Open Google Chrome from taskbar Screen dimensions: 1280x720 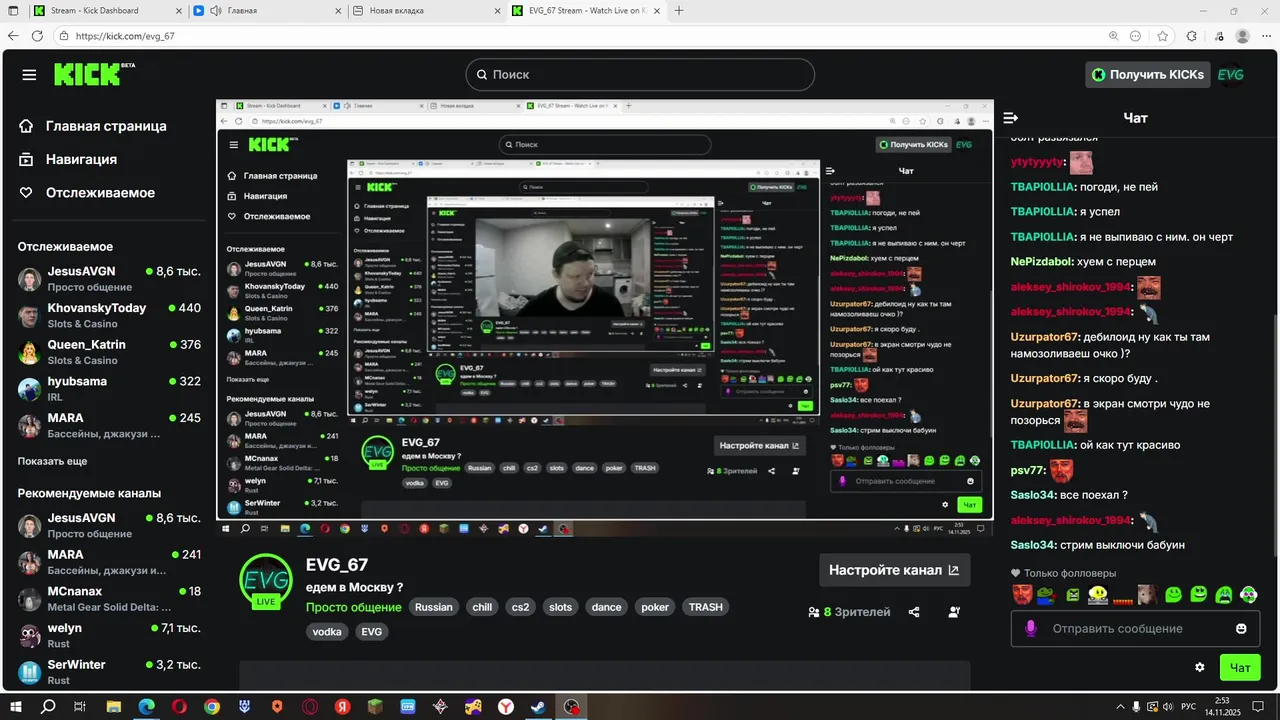click(212, 706)
